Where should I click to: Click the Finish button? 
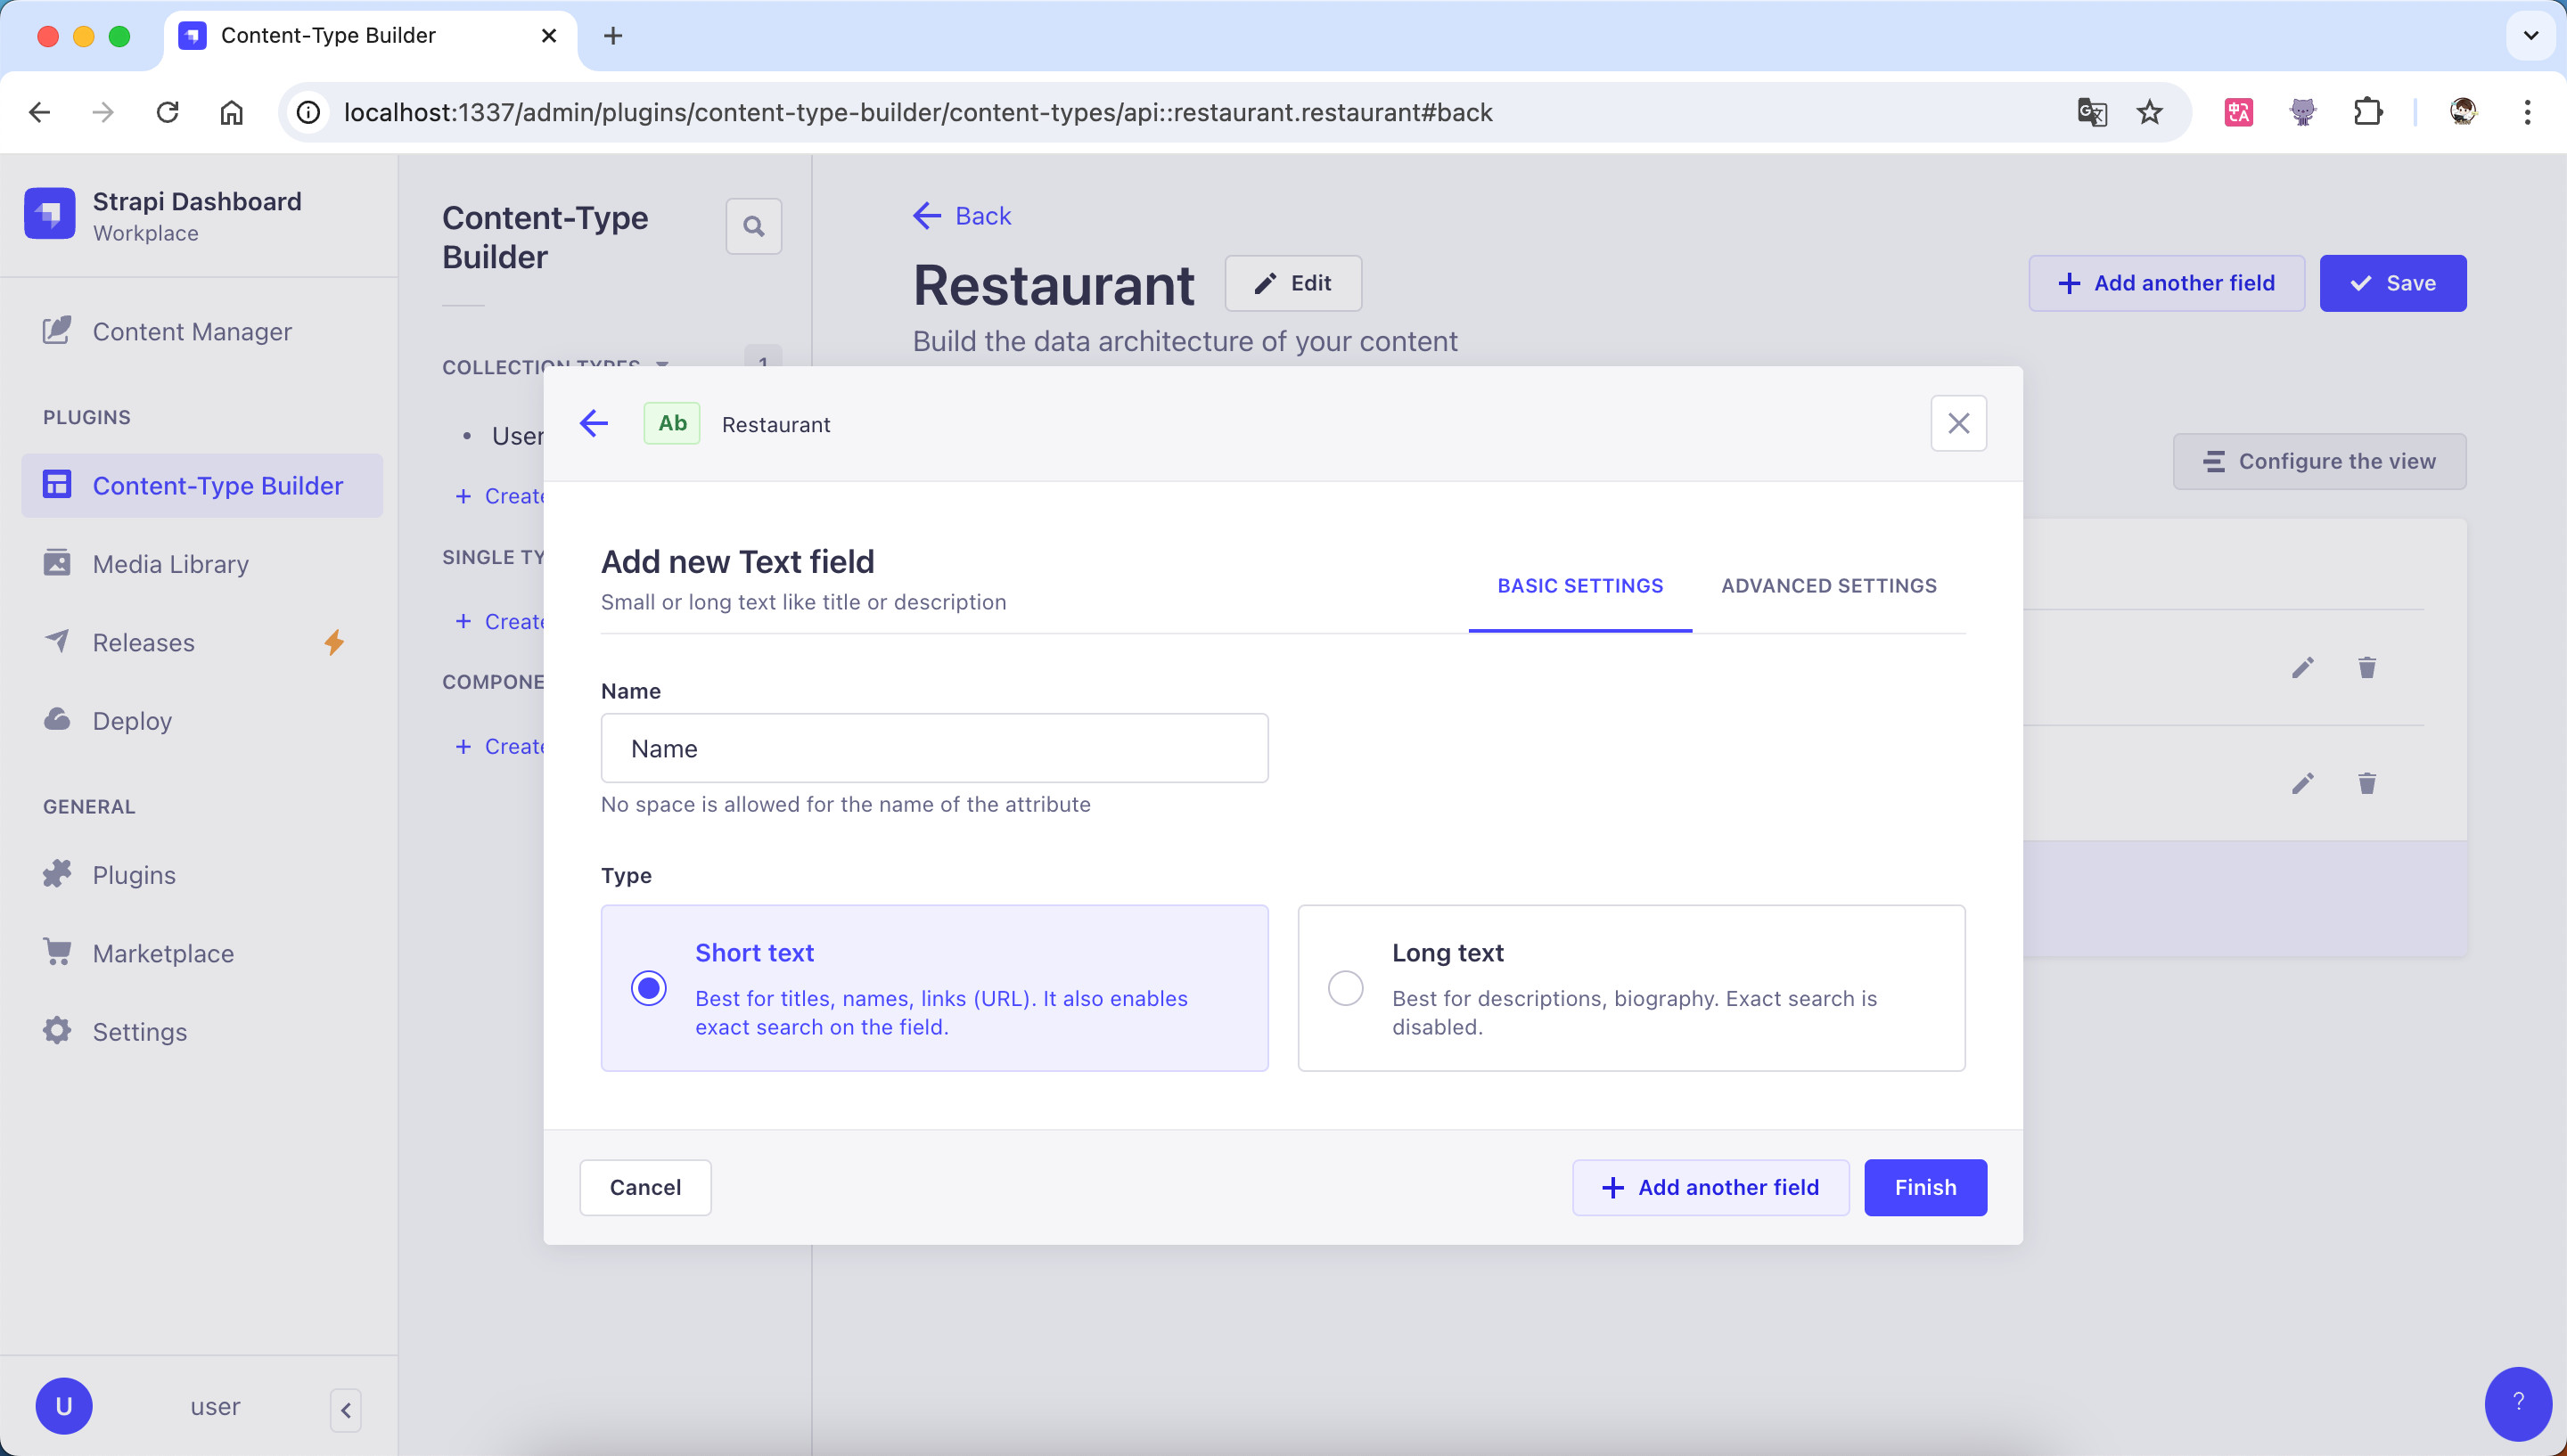(x=1924, y=1187)
